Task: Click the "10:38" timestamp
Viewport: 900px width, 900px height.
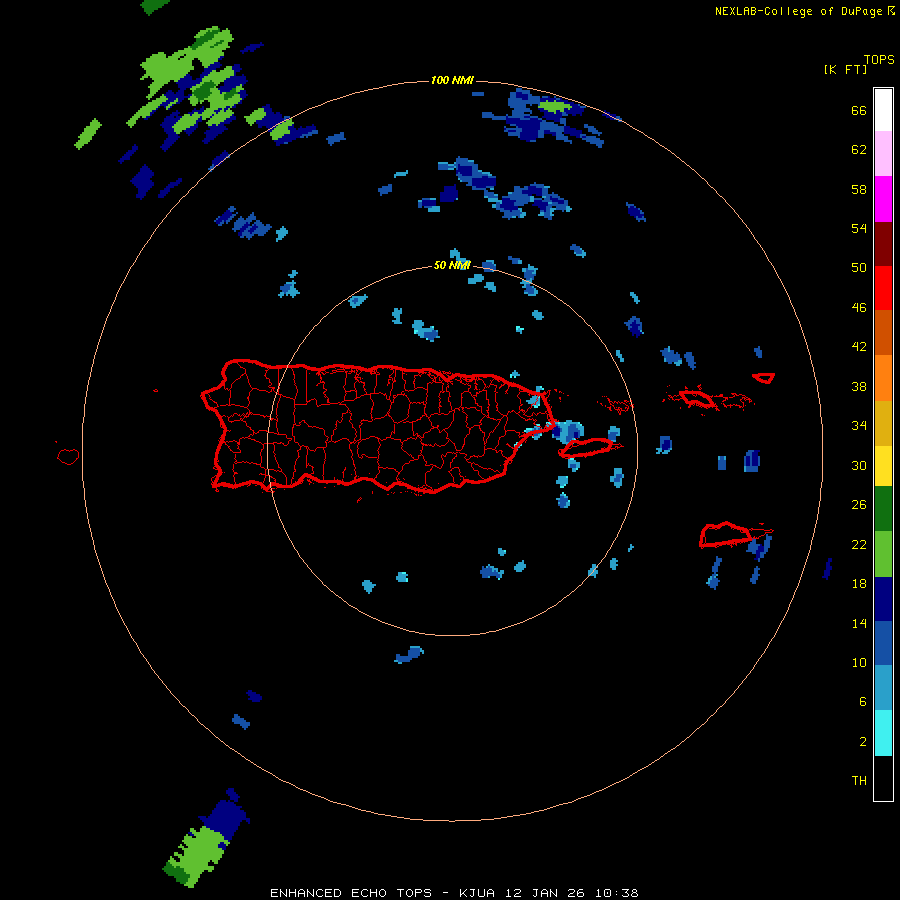Action: 617,893
